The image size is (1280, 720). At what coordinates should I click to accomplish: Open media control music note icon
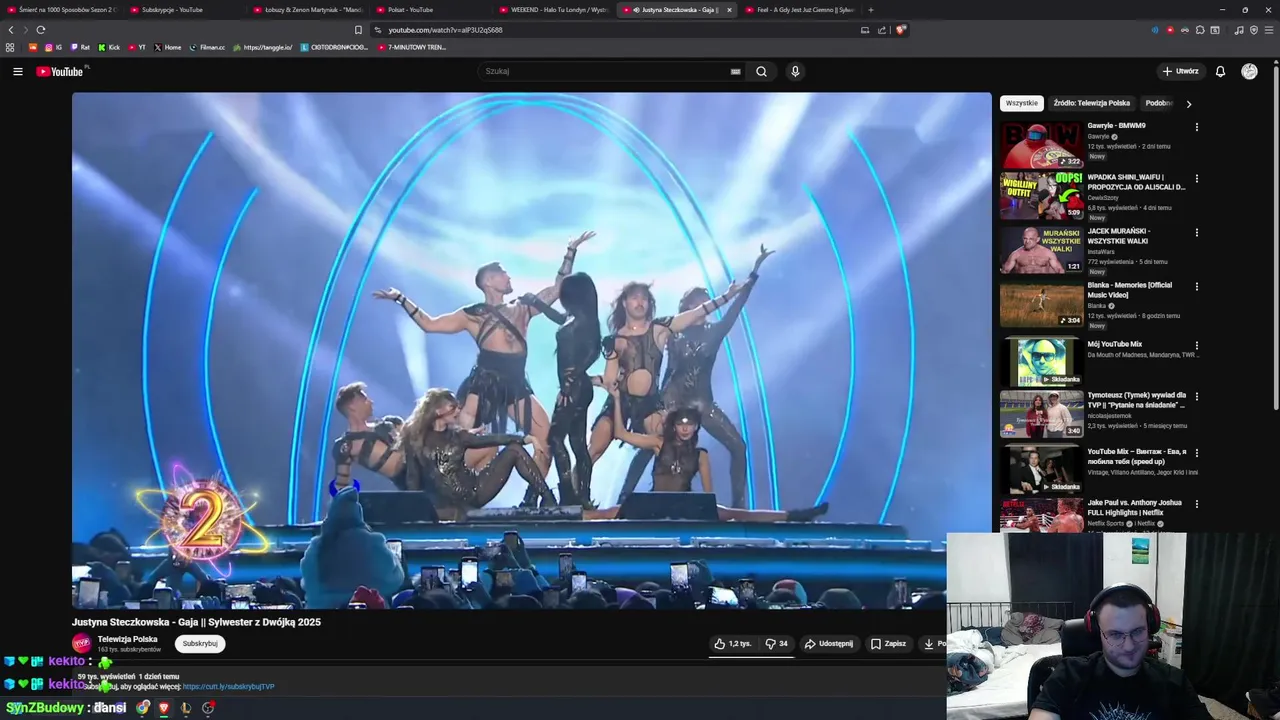[x=1239, y=30]
